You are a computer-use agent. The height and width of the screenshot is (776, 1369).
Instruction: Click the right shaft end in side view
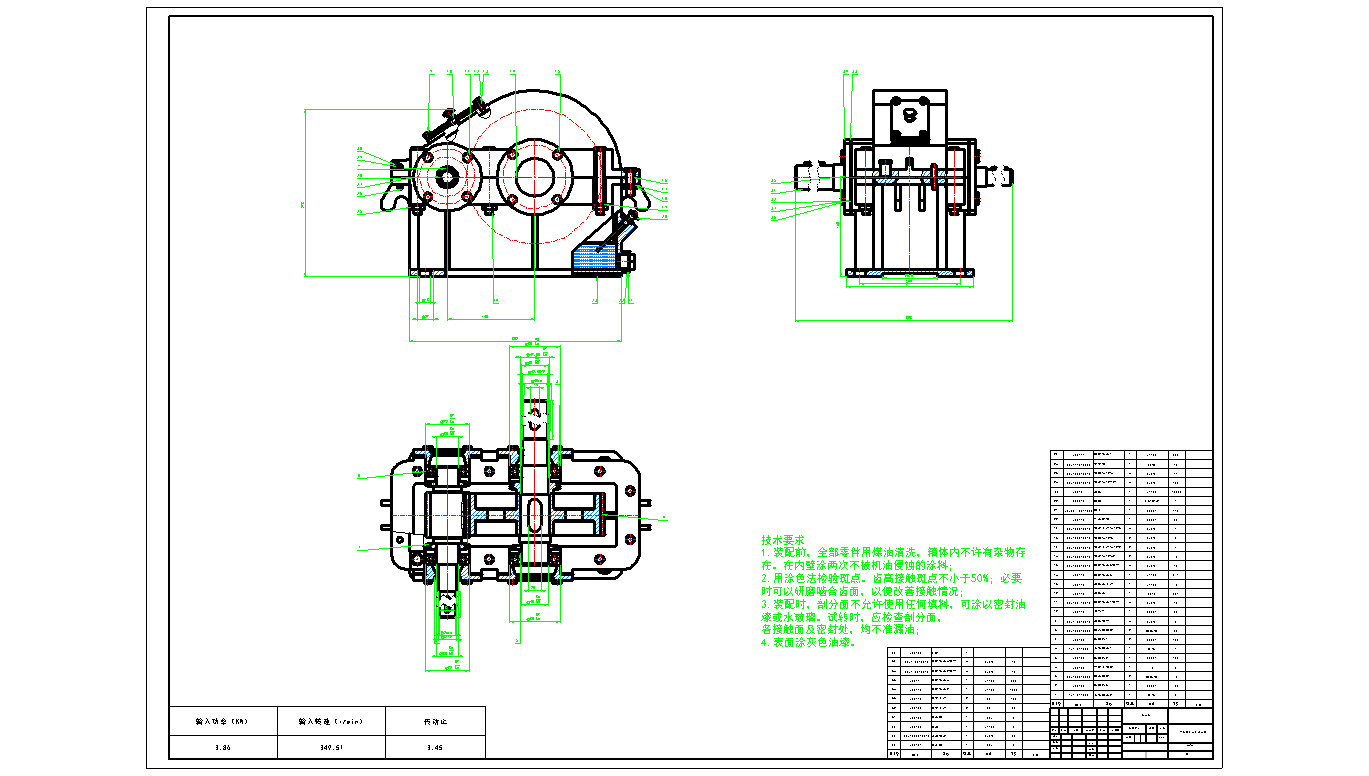click(1000, 177)
